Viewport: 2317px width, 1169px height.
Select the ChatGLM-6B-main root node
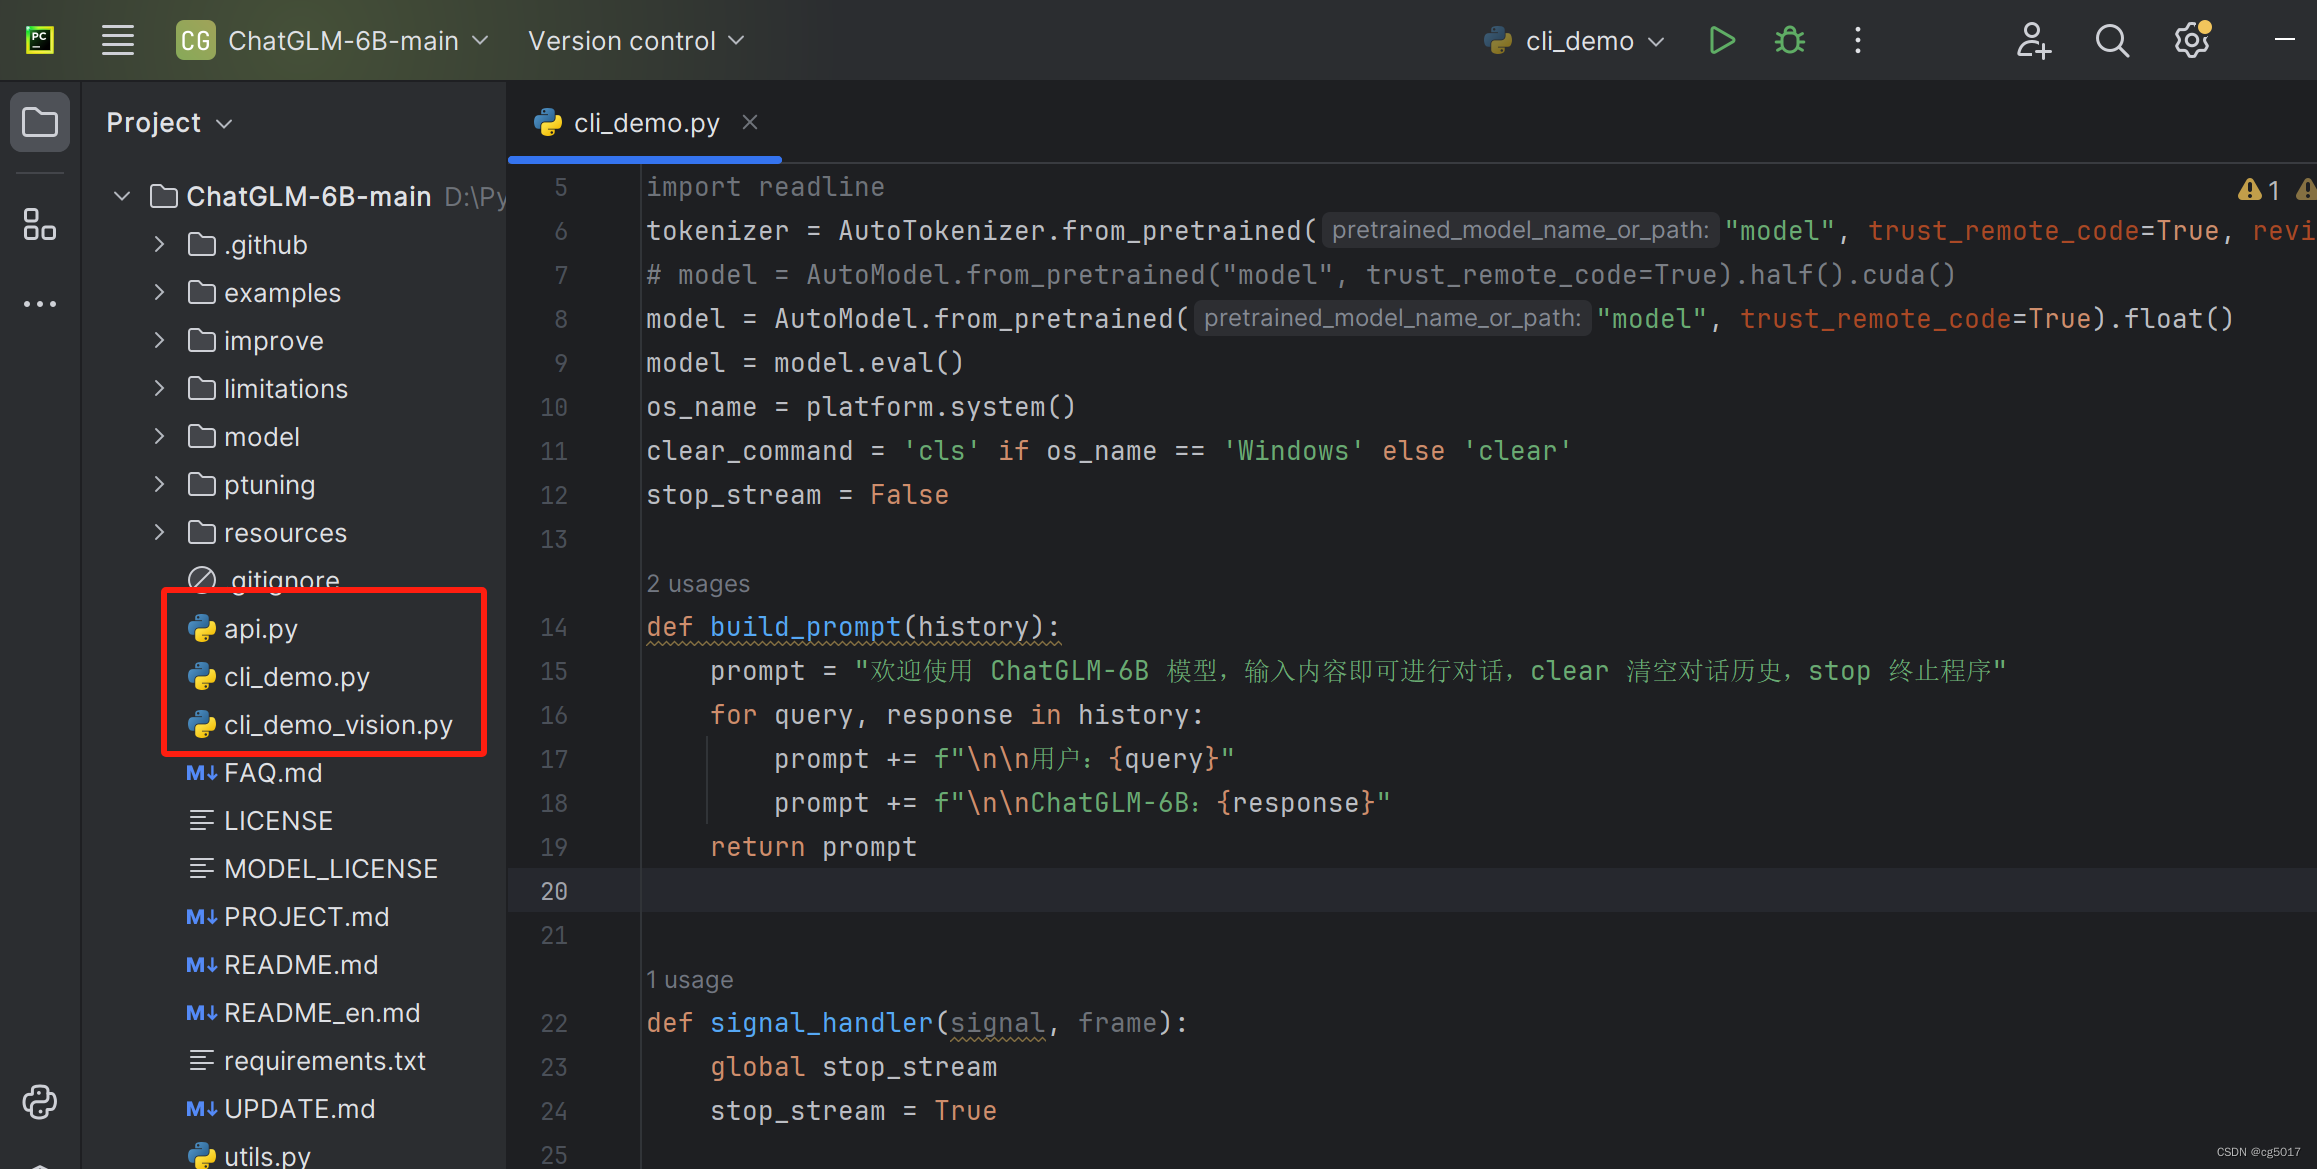pos(308,196)
